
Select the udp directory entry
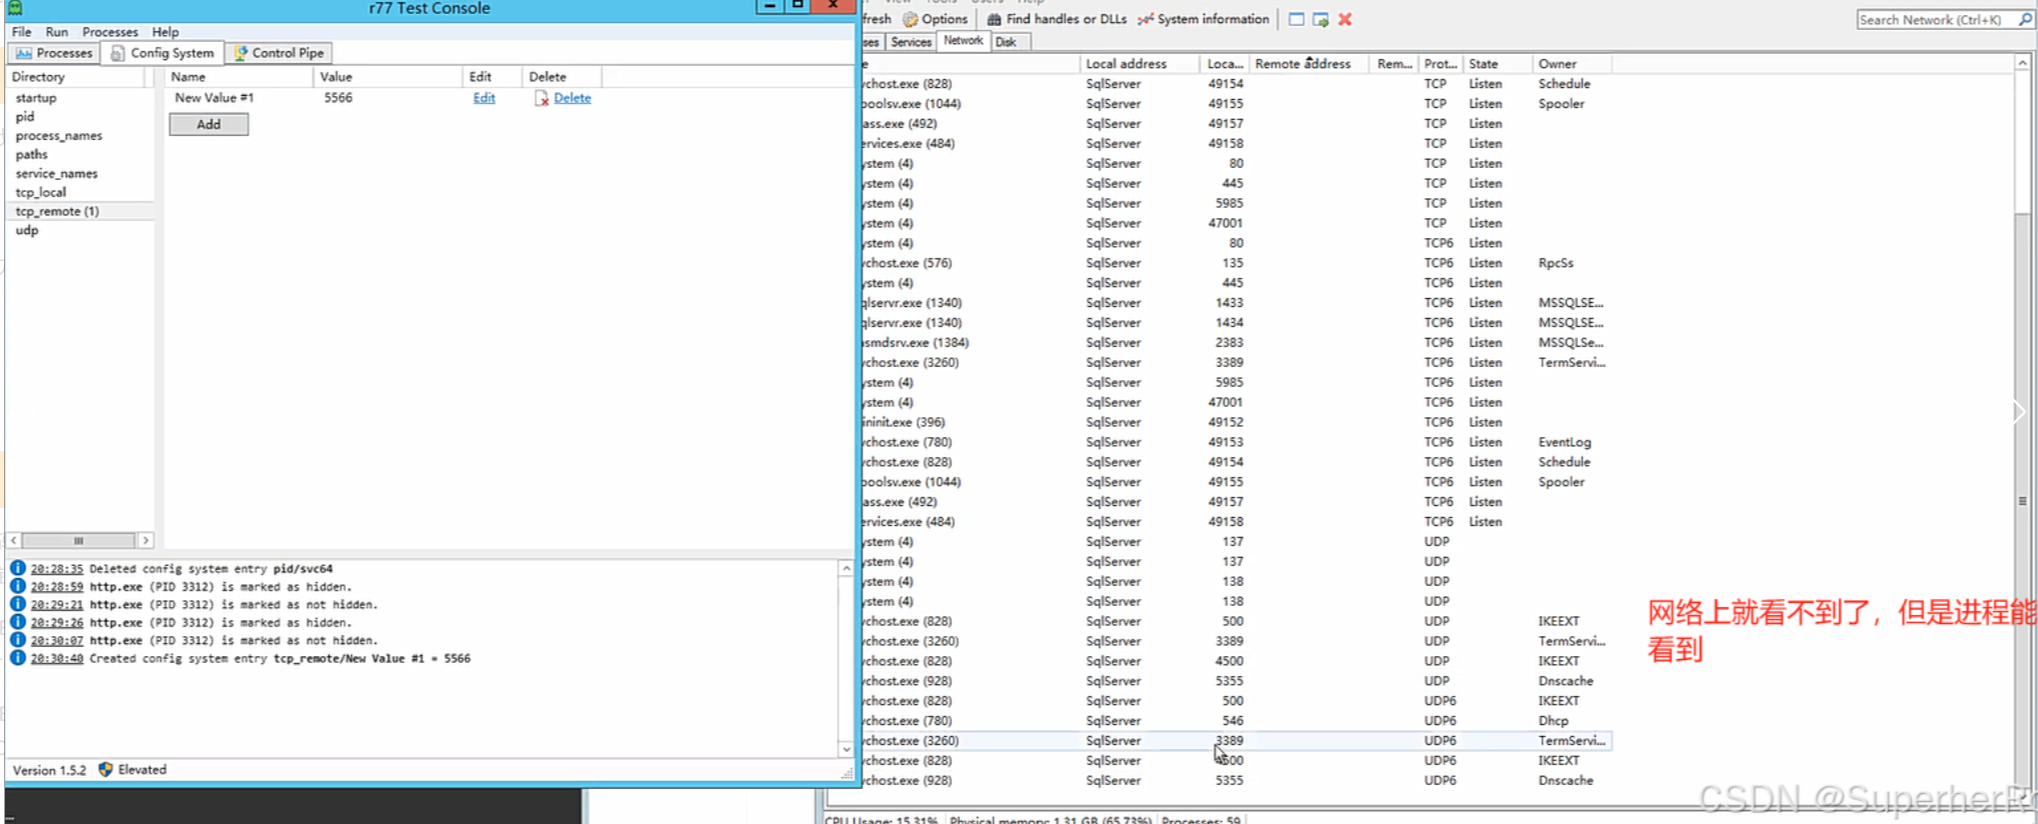[x=27, y=231]
